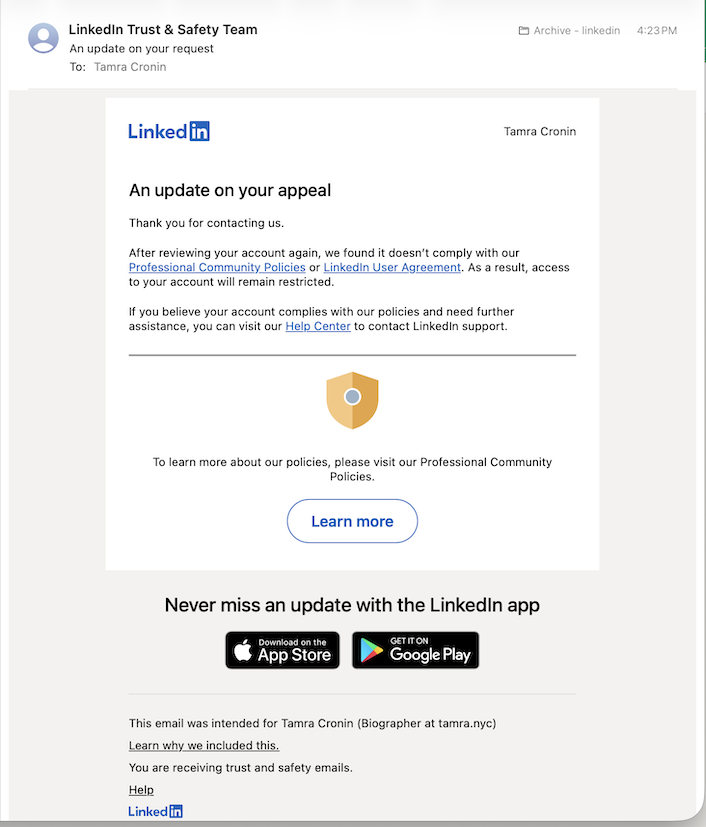Click the "An update on your appeal" heading
The image size is (706, 827).
click(230, 190)
